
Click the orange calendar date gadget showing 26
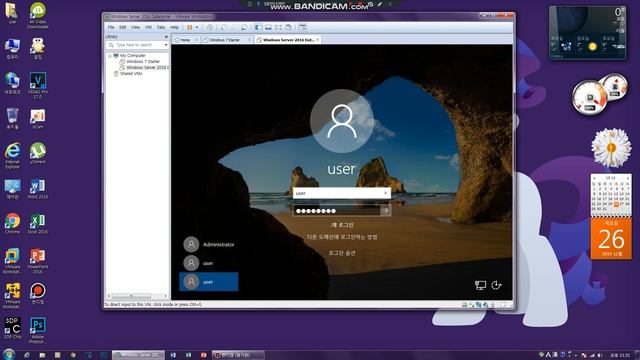point(611,238)
